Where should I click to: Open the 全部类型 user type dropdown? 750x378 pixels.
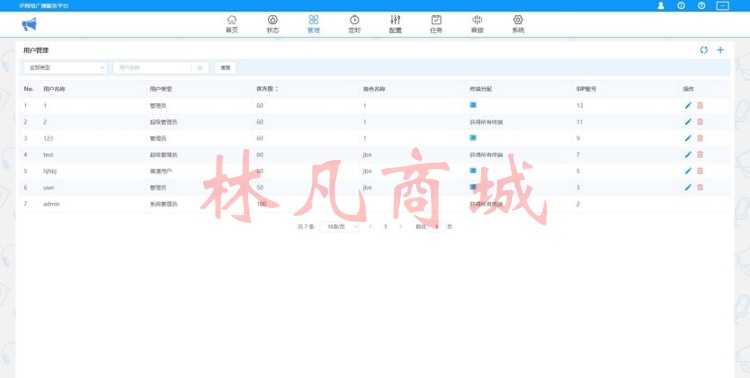pyautogui.click(x=65, y=68)
